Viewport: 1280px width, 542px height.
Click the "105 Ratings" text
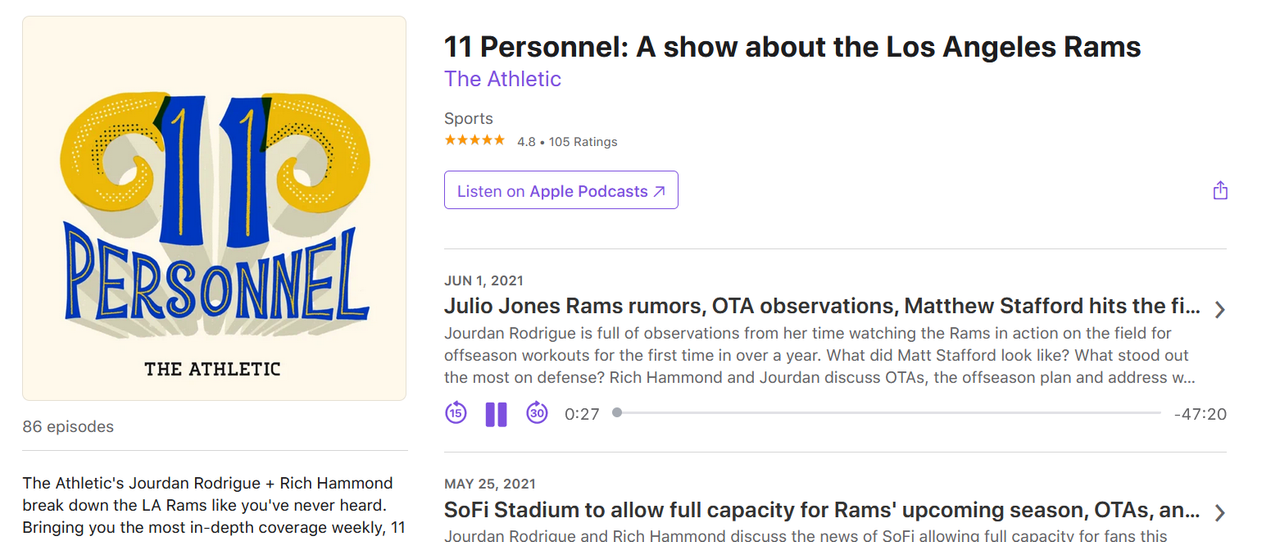tap(583, 142)
